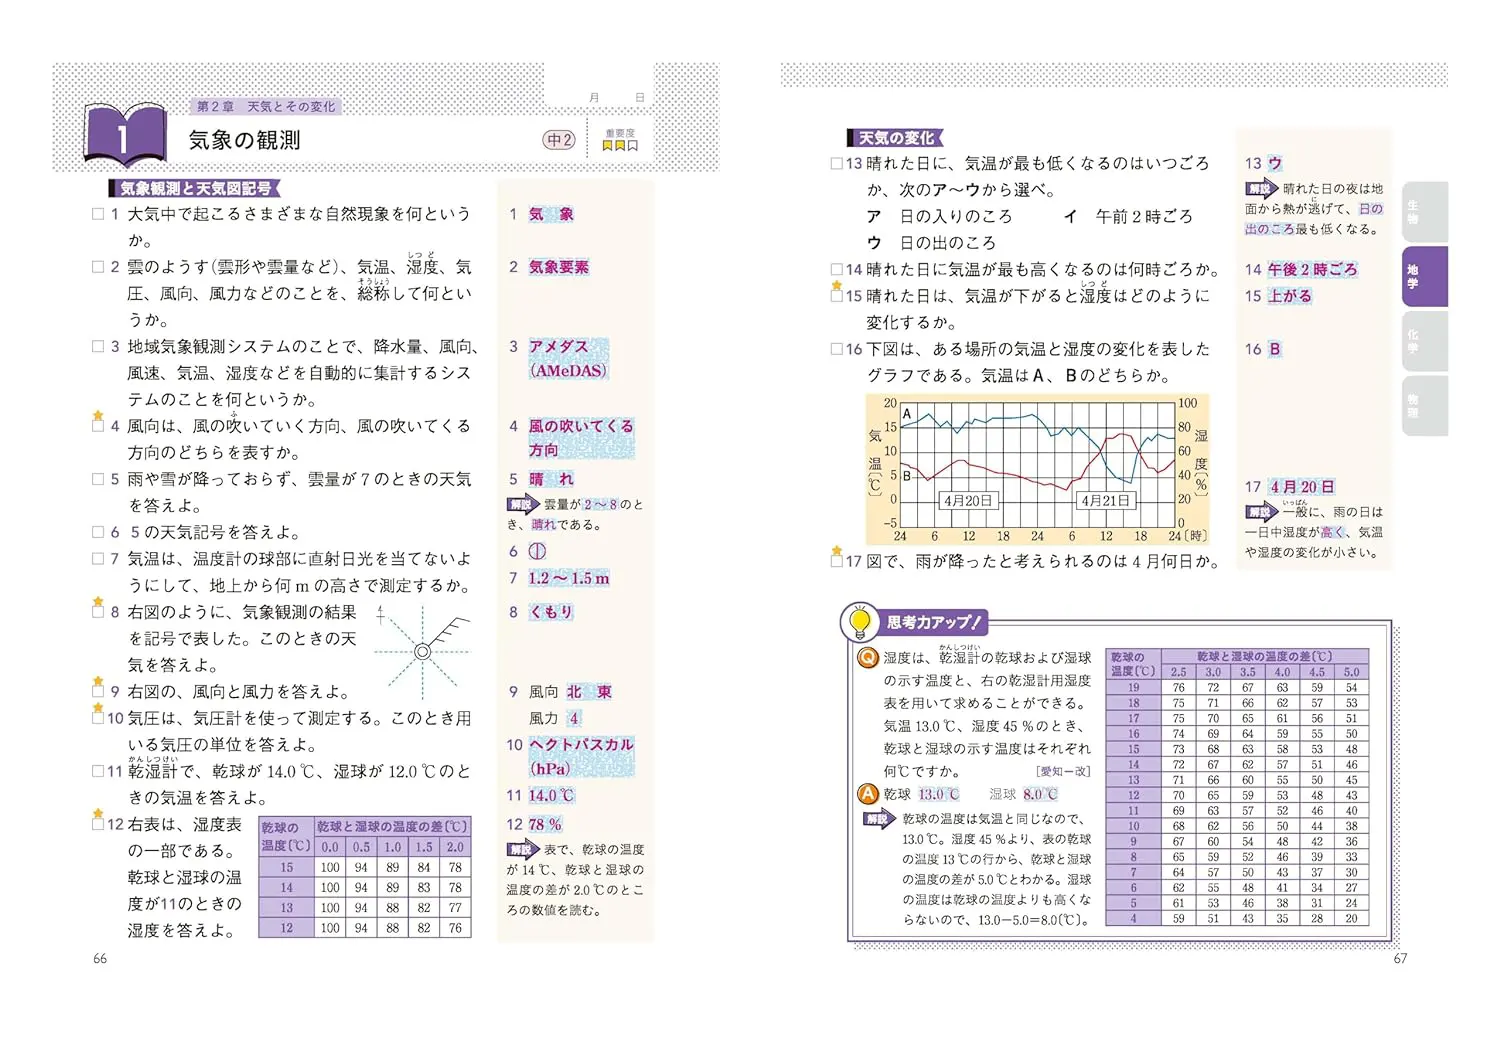1500x1061 pixels.
Task: Click the 解説 tag beside answer 13
Action: pos(1260,188)
